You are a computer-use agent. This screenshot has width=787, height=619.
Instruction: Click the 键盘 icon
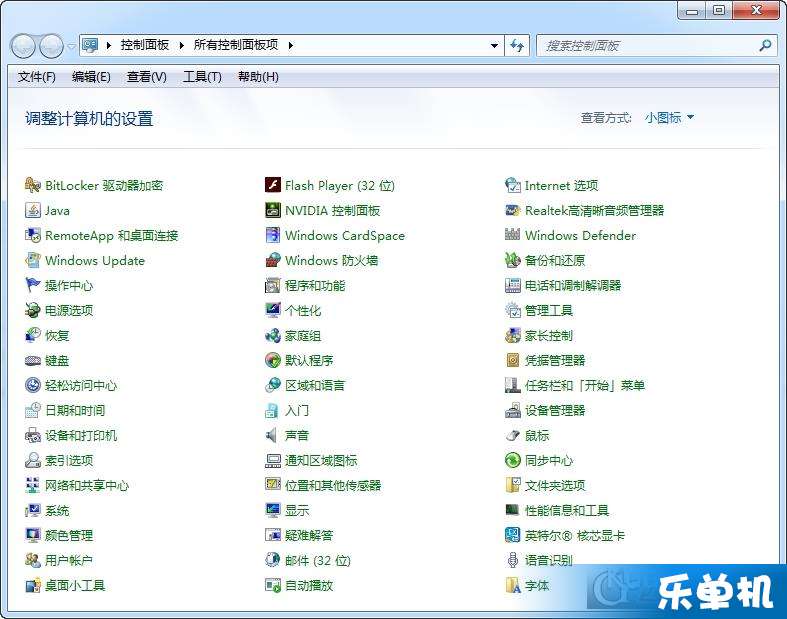click(33, 360)
